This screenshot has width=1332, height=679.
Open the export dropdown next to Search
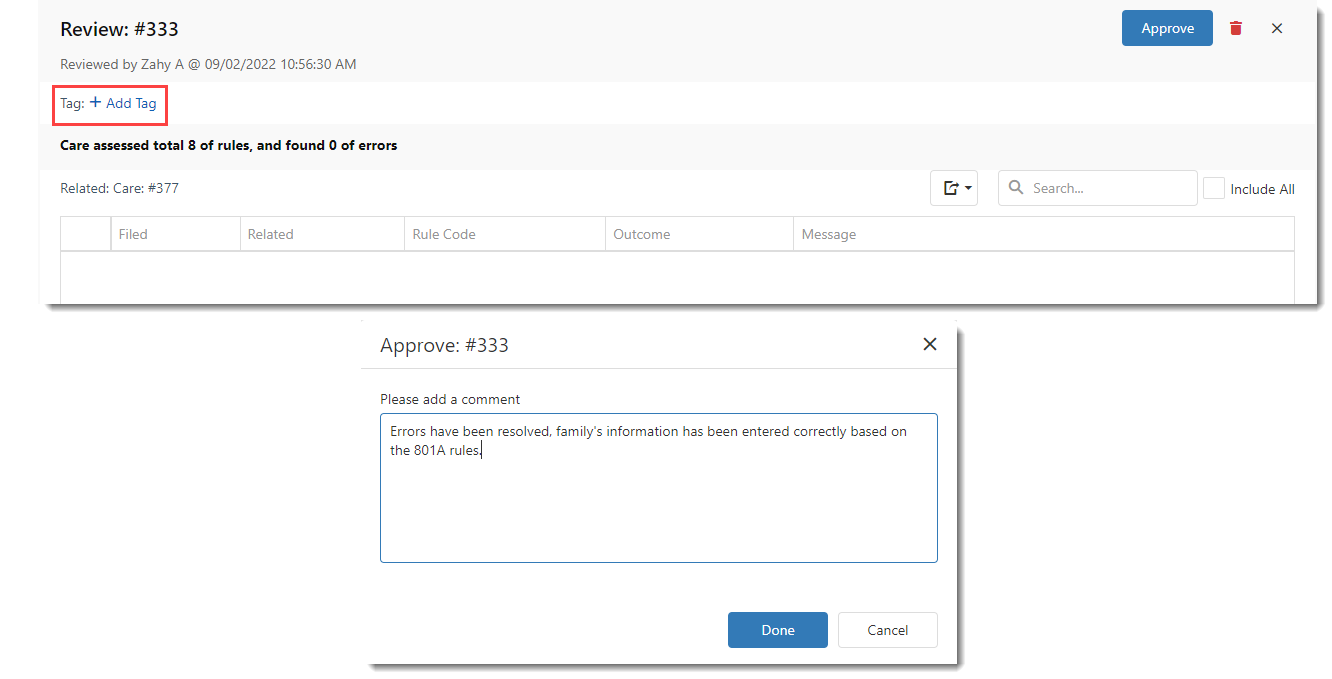(x=954, y=188)
